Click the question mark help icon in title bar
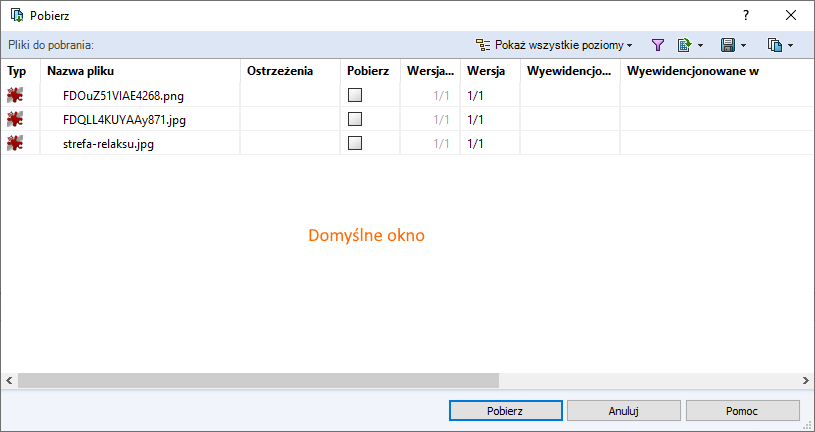The image size is (815, 432). coord(745,15)
